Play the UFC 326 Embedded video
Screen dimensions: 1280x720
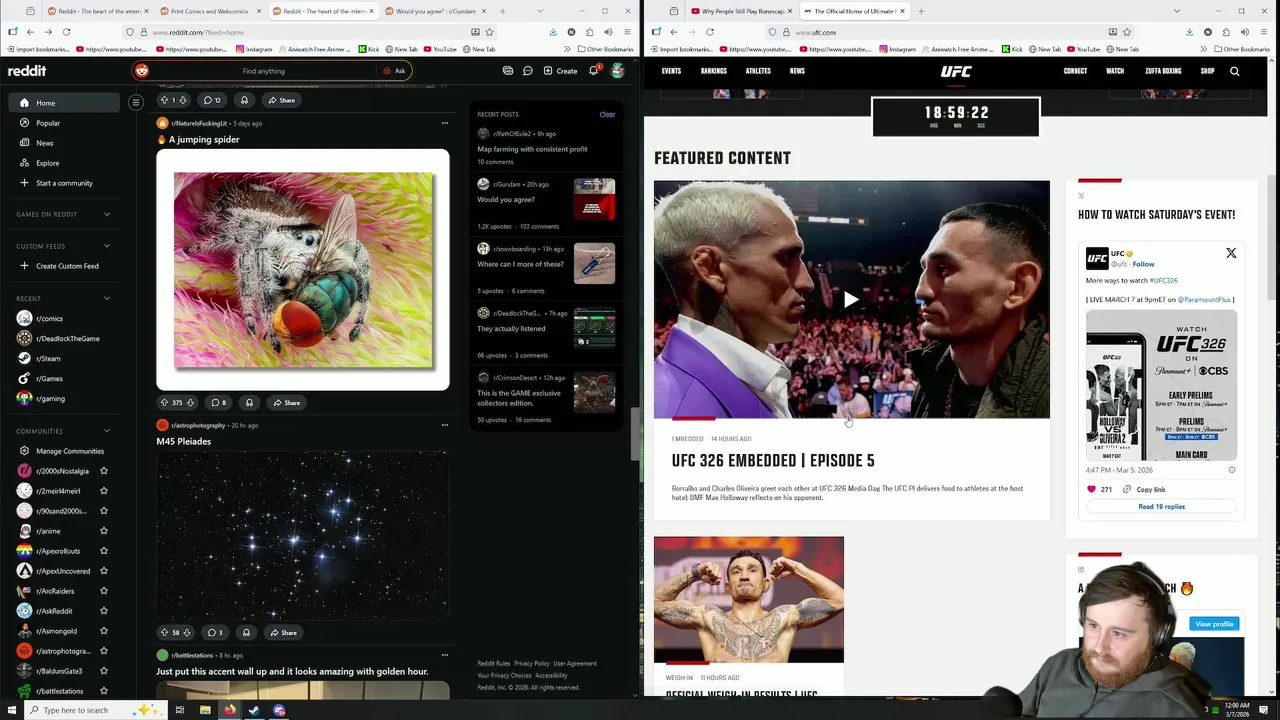851,299
